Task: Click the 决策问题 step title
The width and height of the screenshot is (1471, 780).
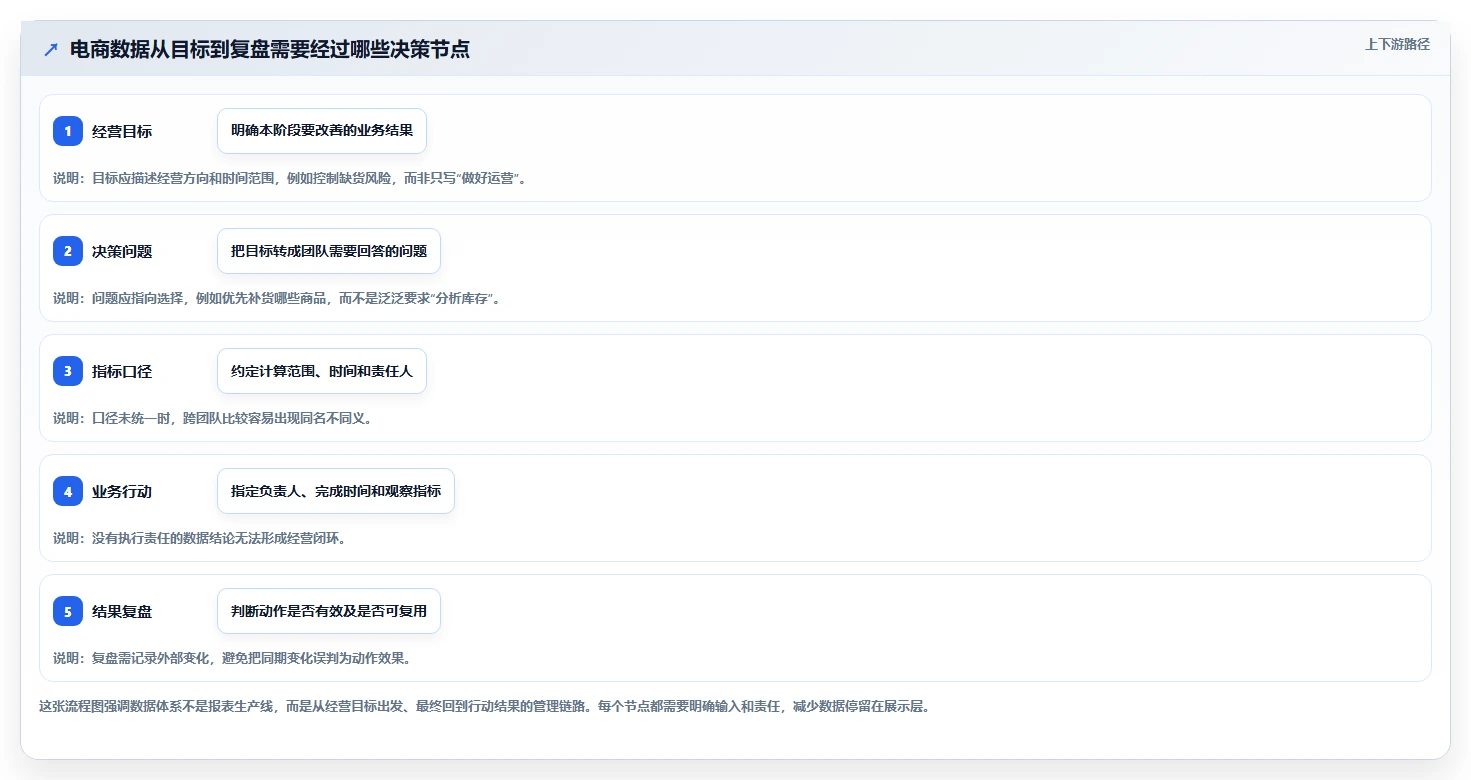Action: pos(122,251)
